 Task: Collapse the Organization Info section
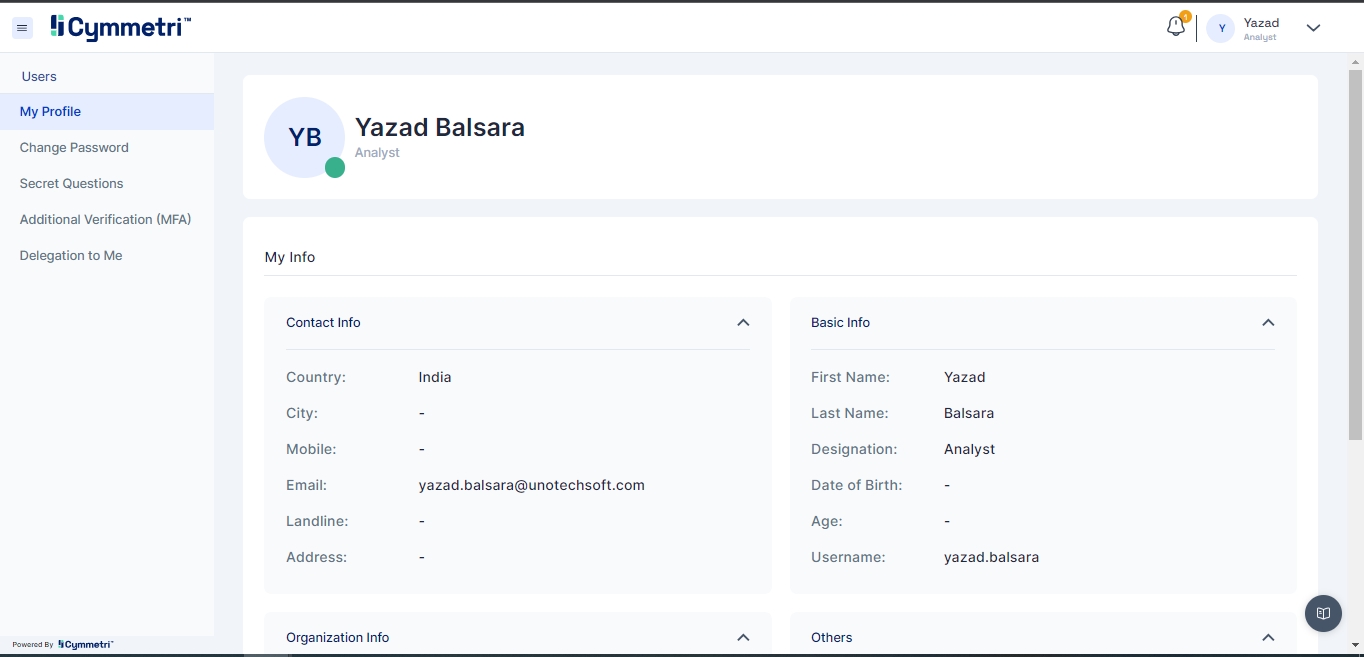click(743, 637)
